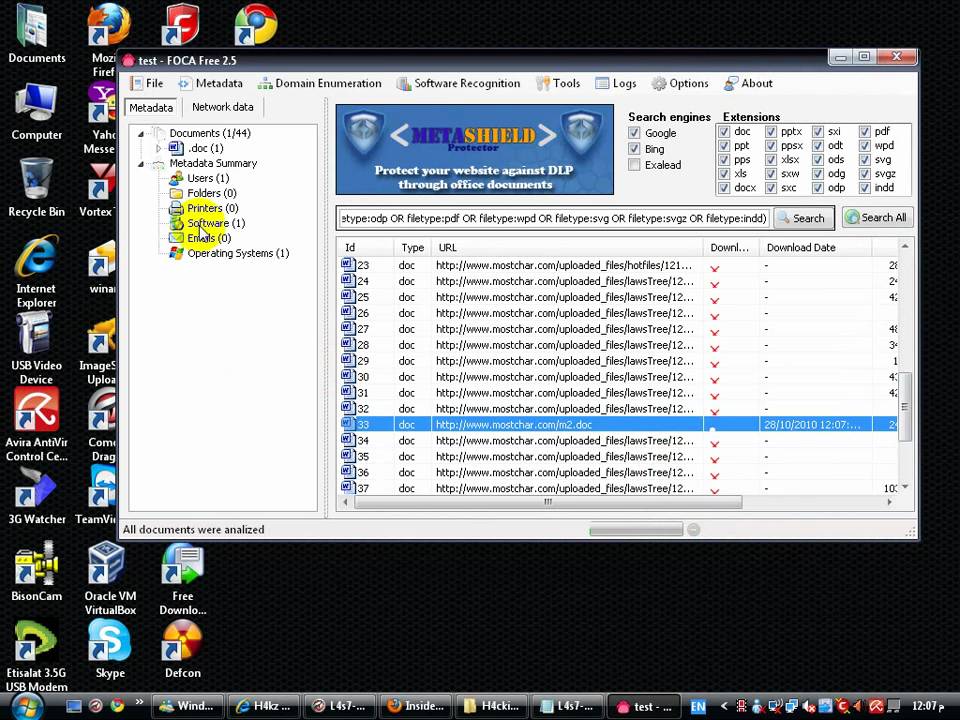Click the Search button
This screenshot has height=720, width=960.
[803, 218]
